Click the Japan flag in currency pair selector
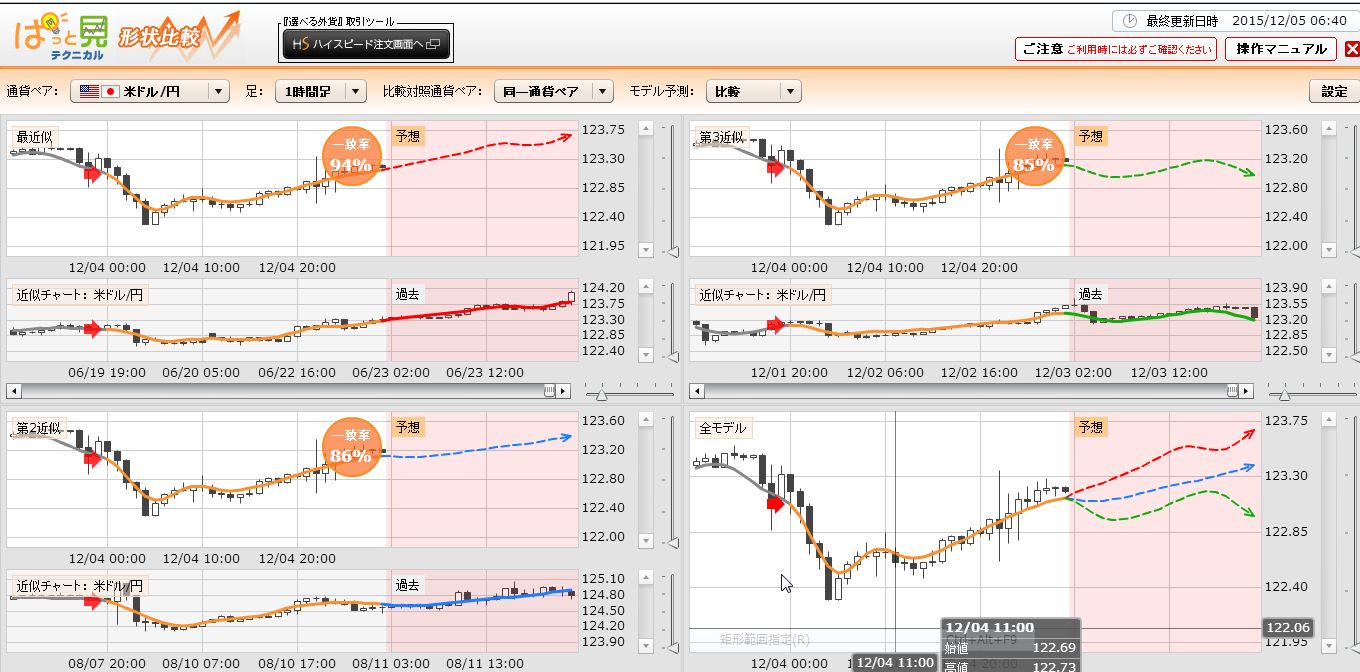 pyautogui.click(x=112, y=91)
